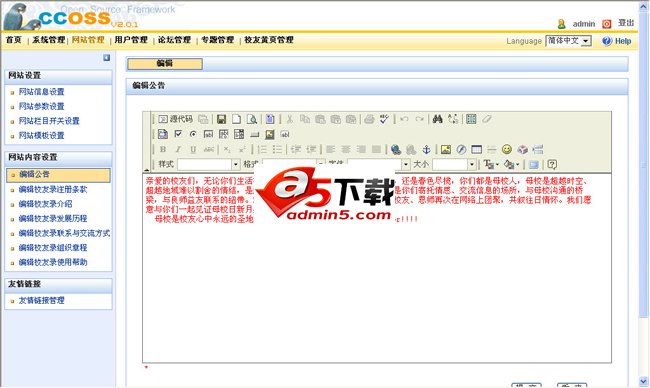Insert an image button field from toolbar

click(x=270, y=134)
